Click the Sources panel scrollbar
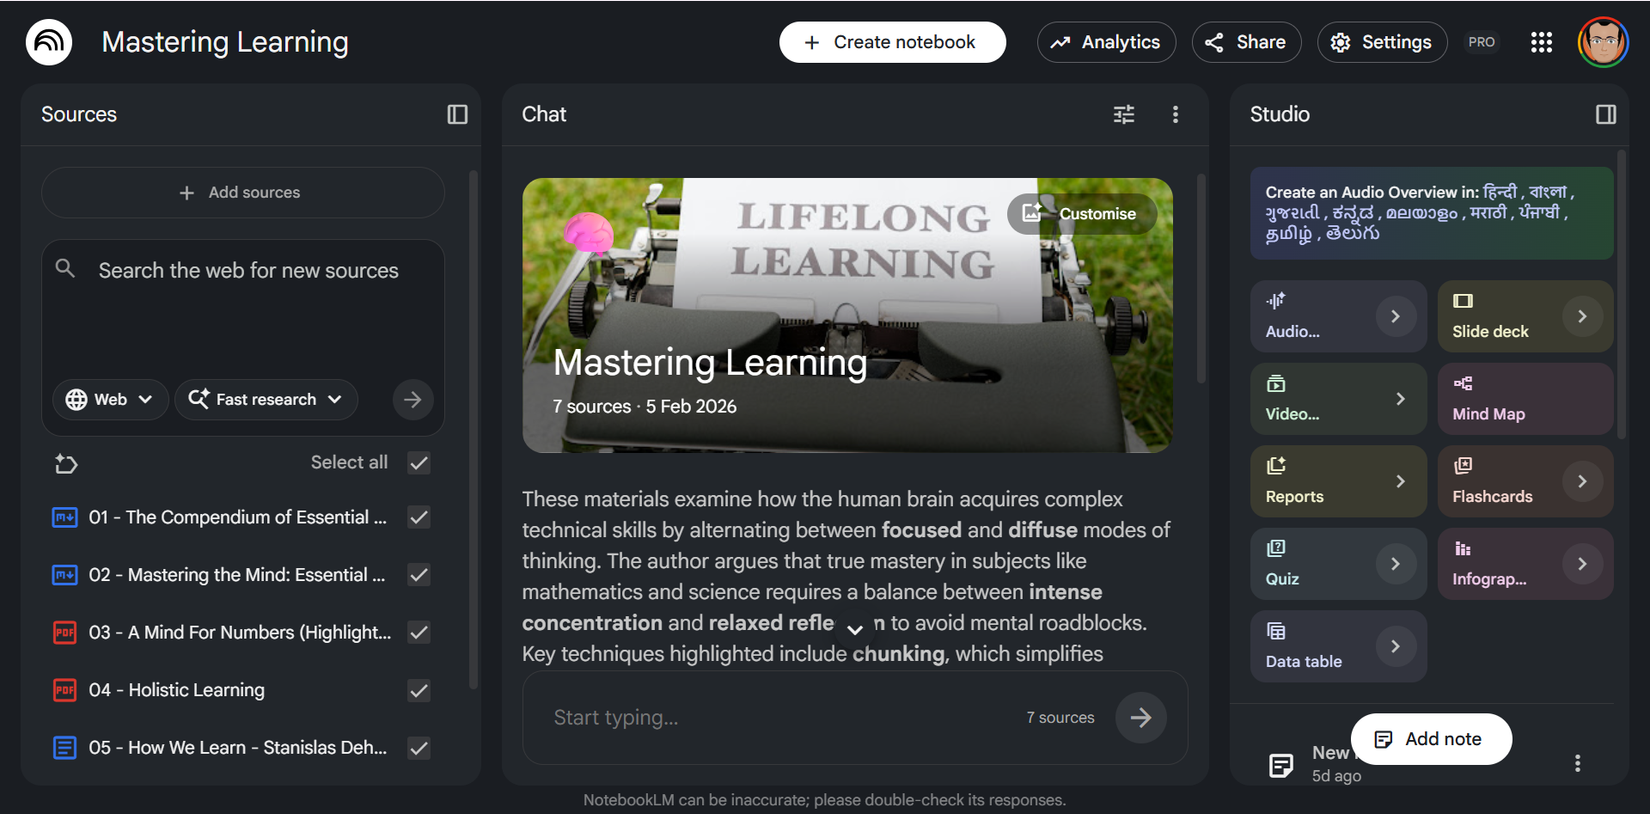Screen dimensions: 1650x814 pos(473,430)
